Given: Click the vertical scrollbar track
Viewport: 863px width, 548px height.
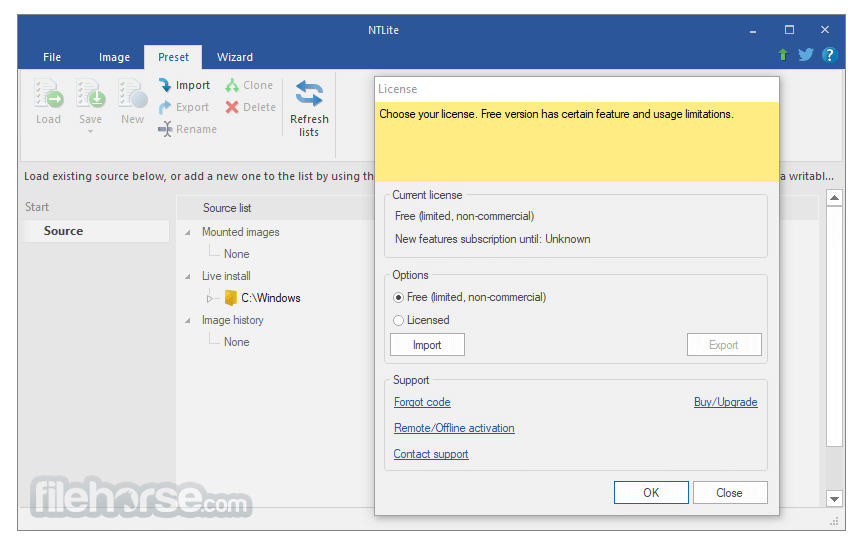Looking at the screenshot, I should pos(834,468).
